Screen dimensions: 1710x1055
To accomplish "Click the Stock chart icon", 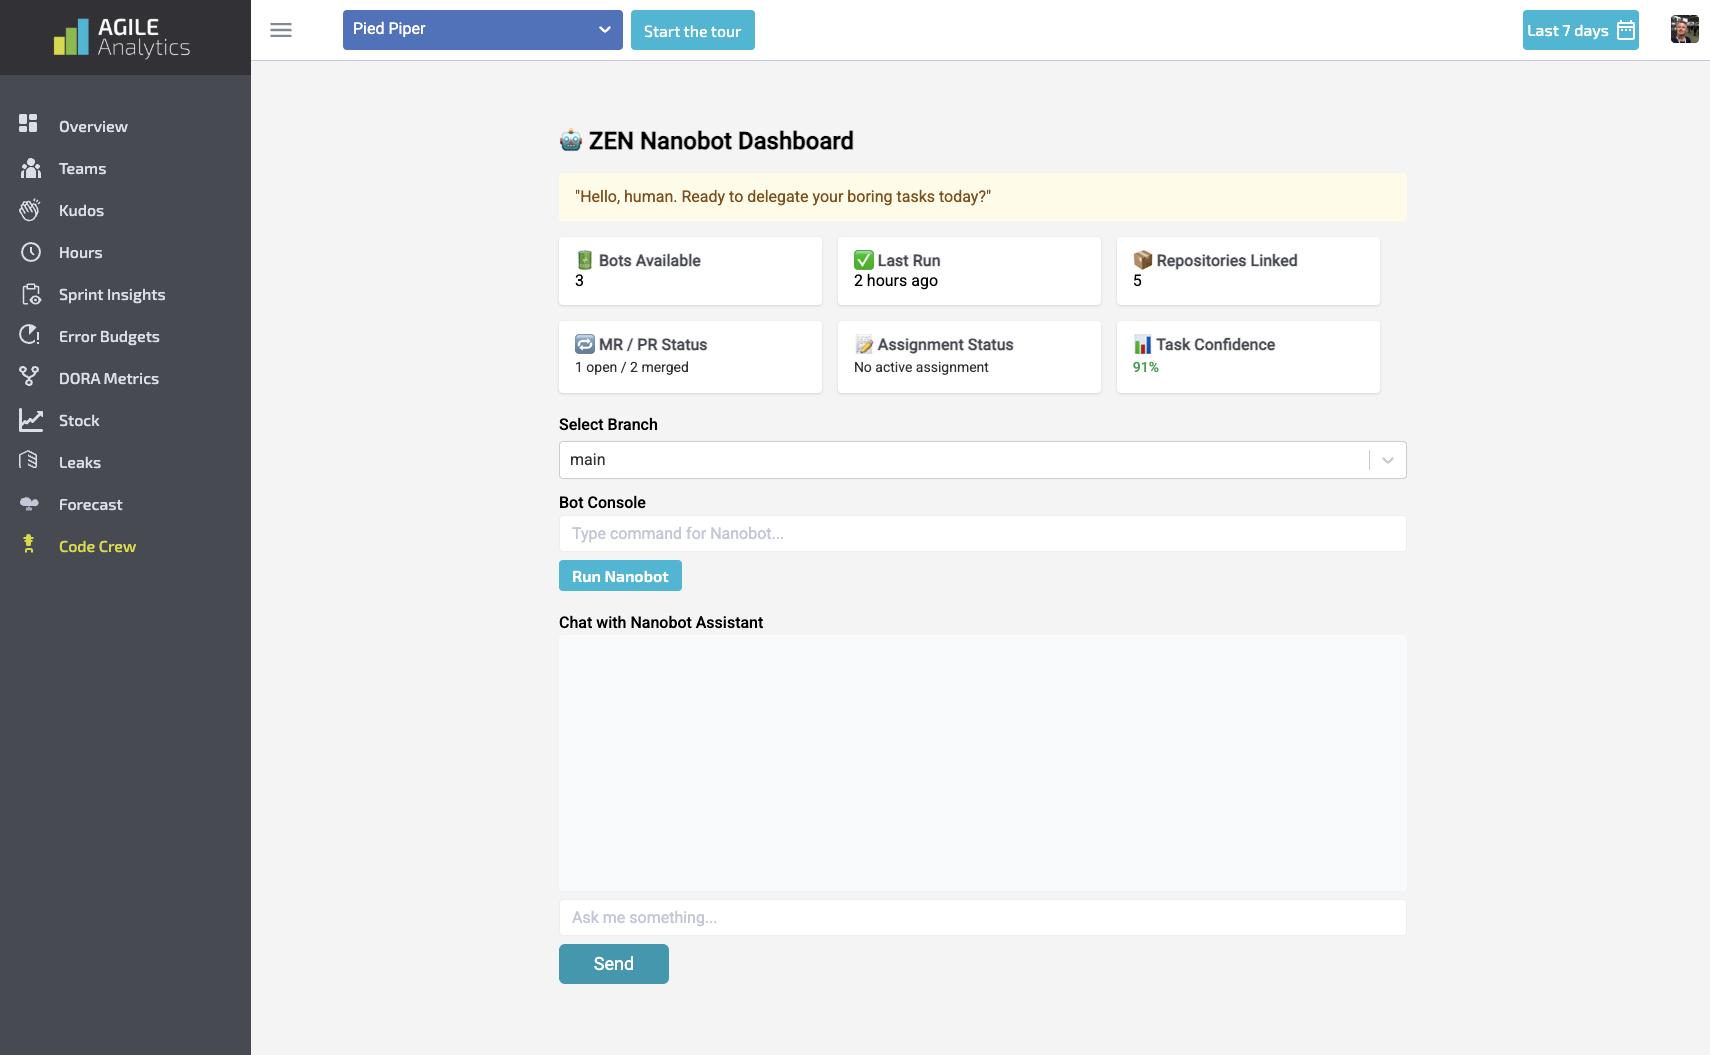I will [x=30, y=420].
